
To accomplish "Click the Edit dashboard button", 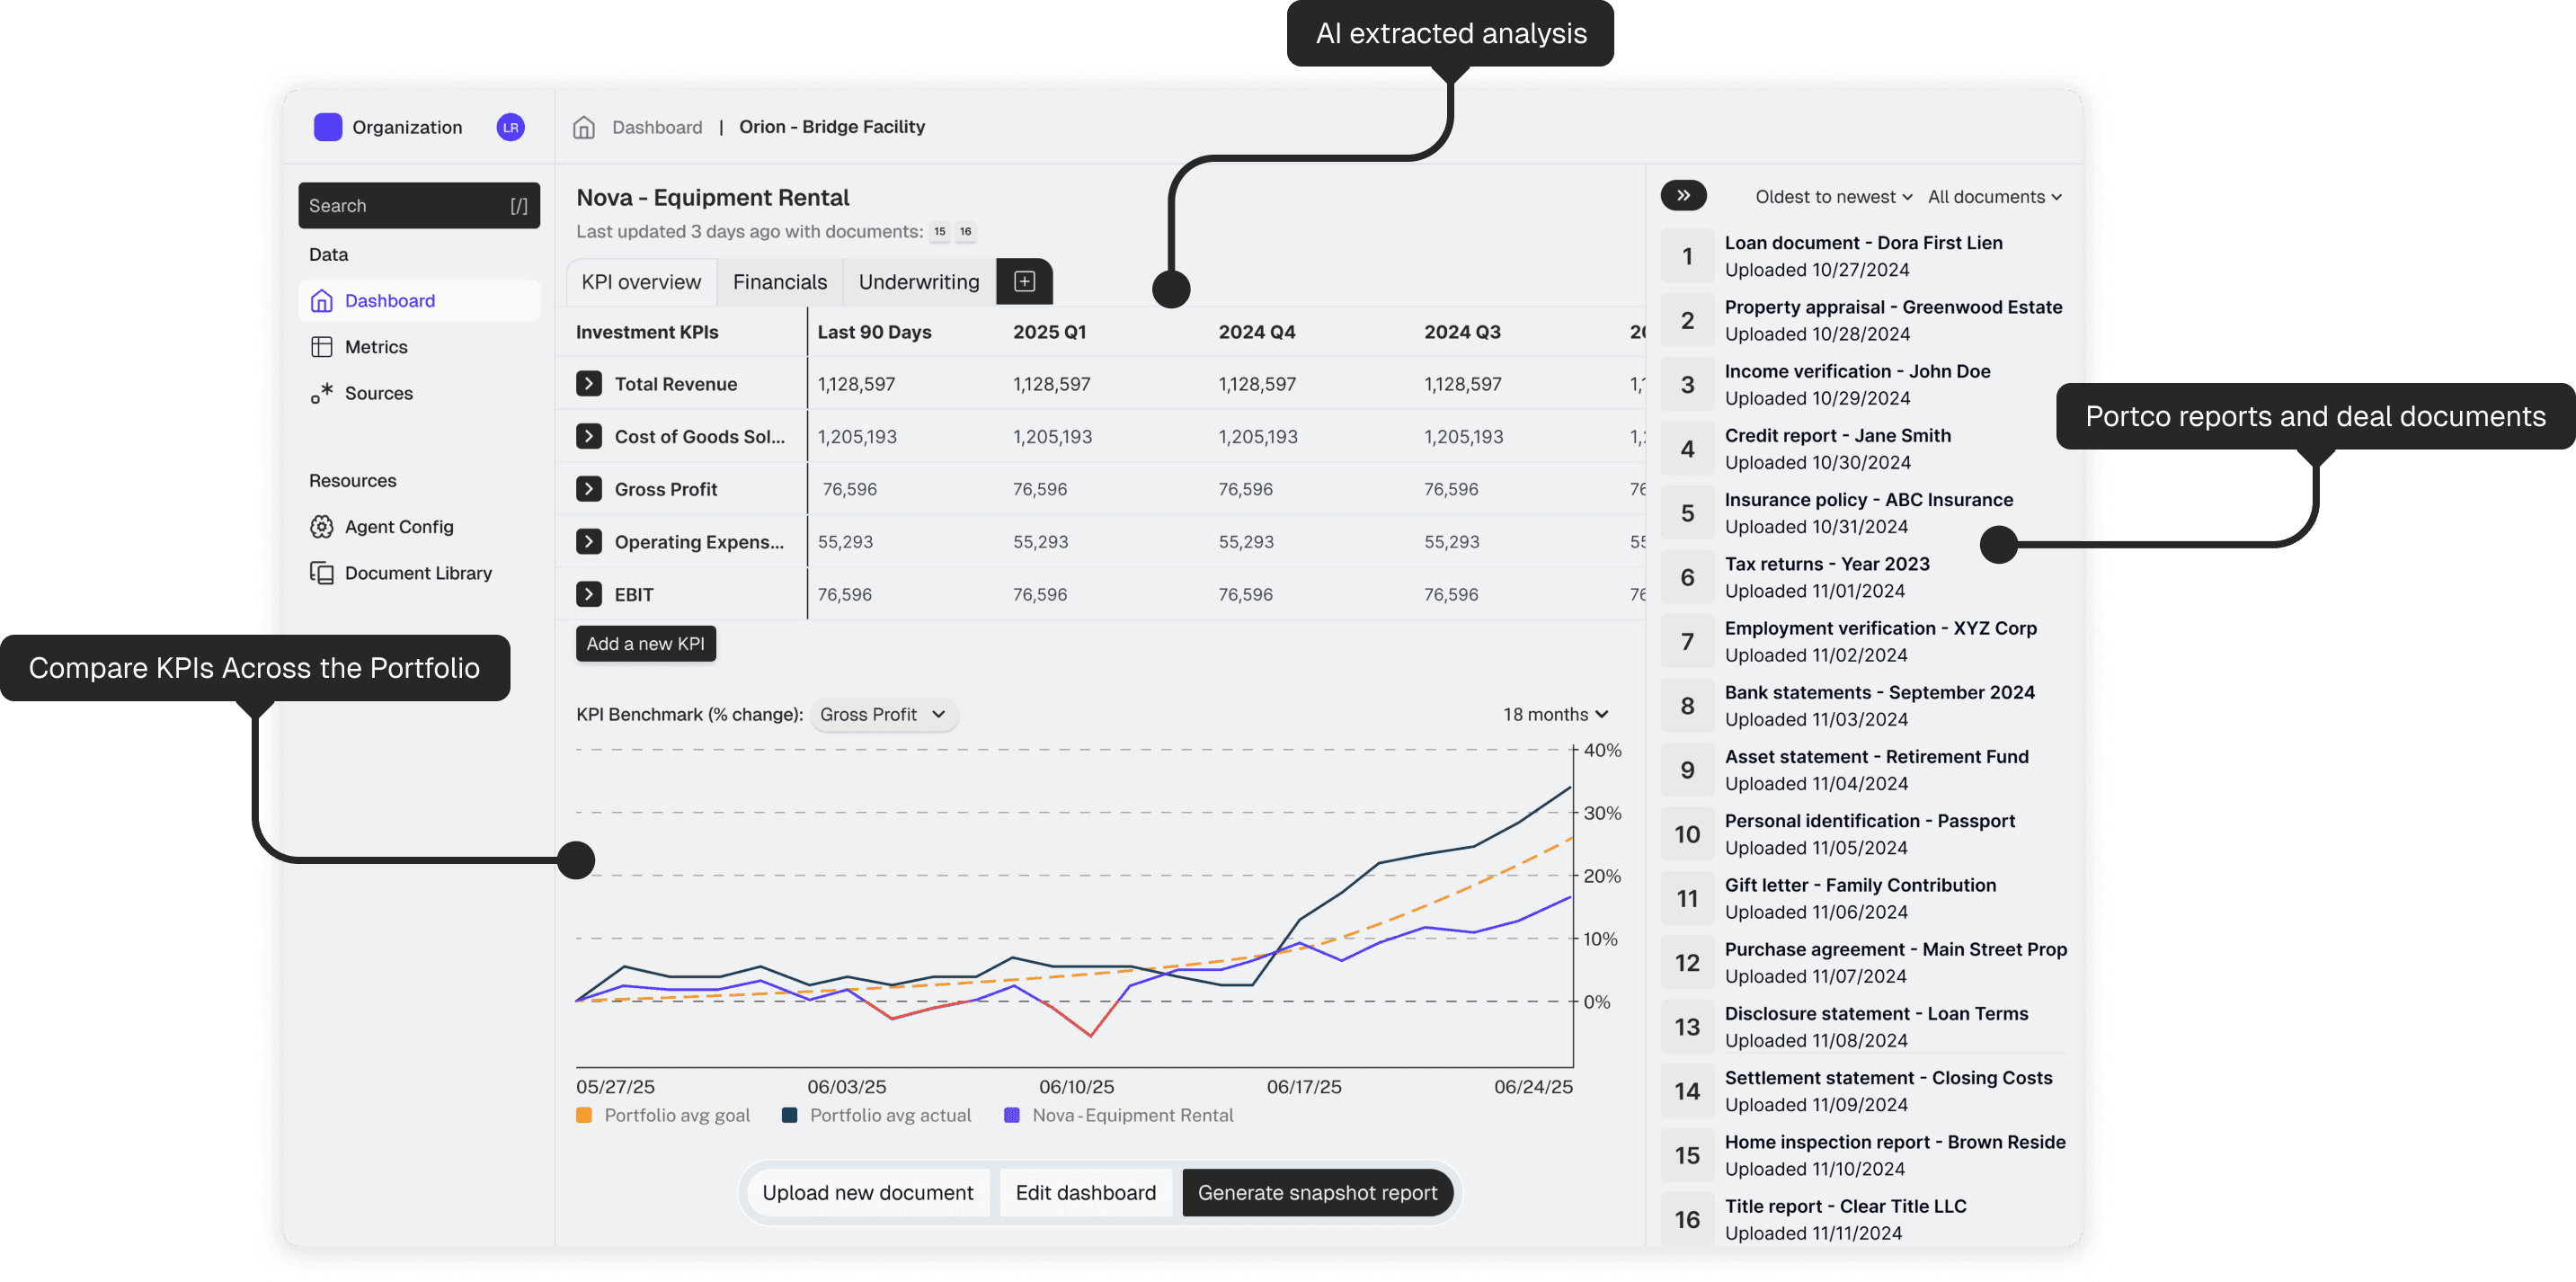I will coord(1085,1193).
